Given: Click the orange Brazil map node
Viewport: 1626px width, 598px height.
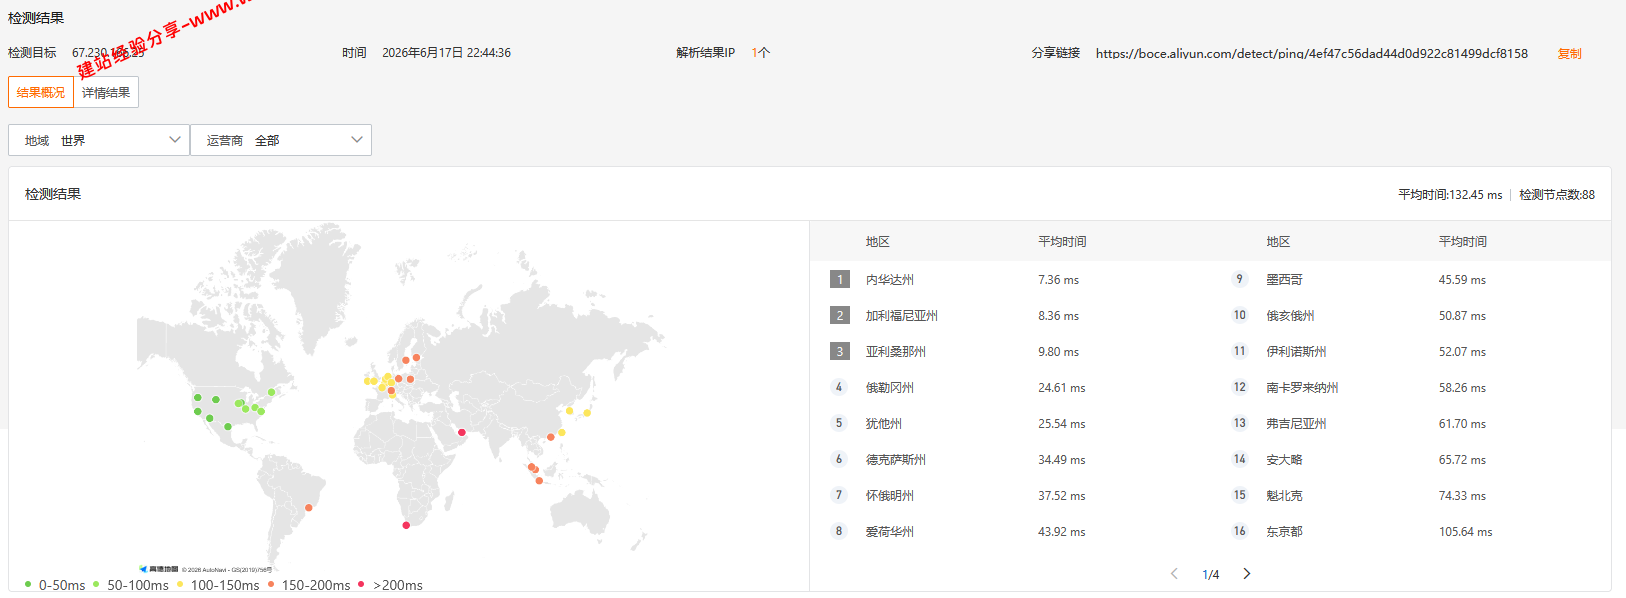Looking at the screenshot, I should (309, 508).
